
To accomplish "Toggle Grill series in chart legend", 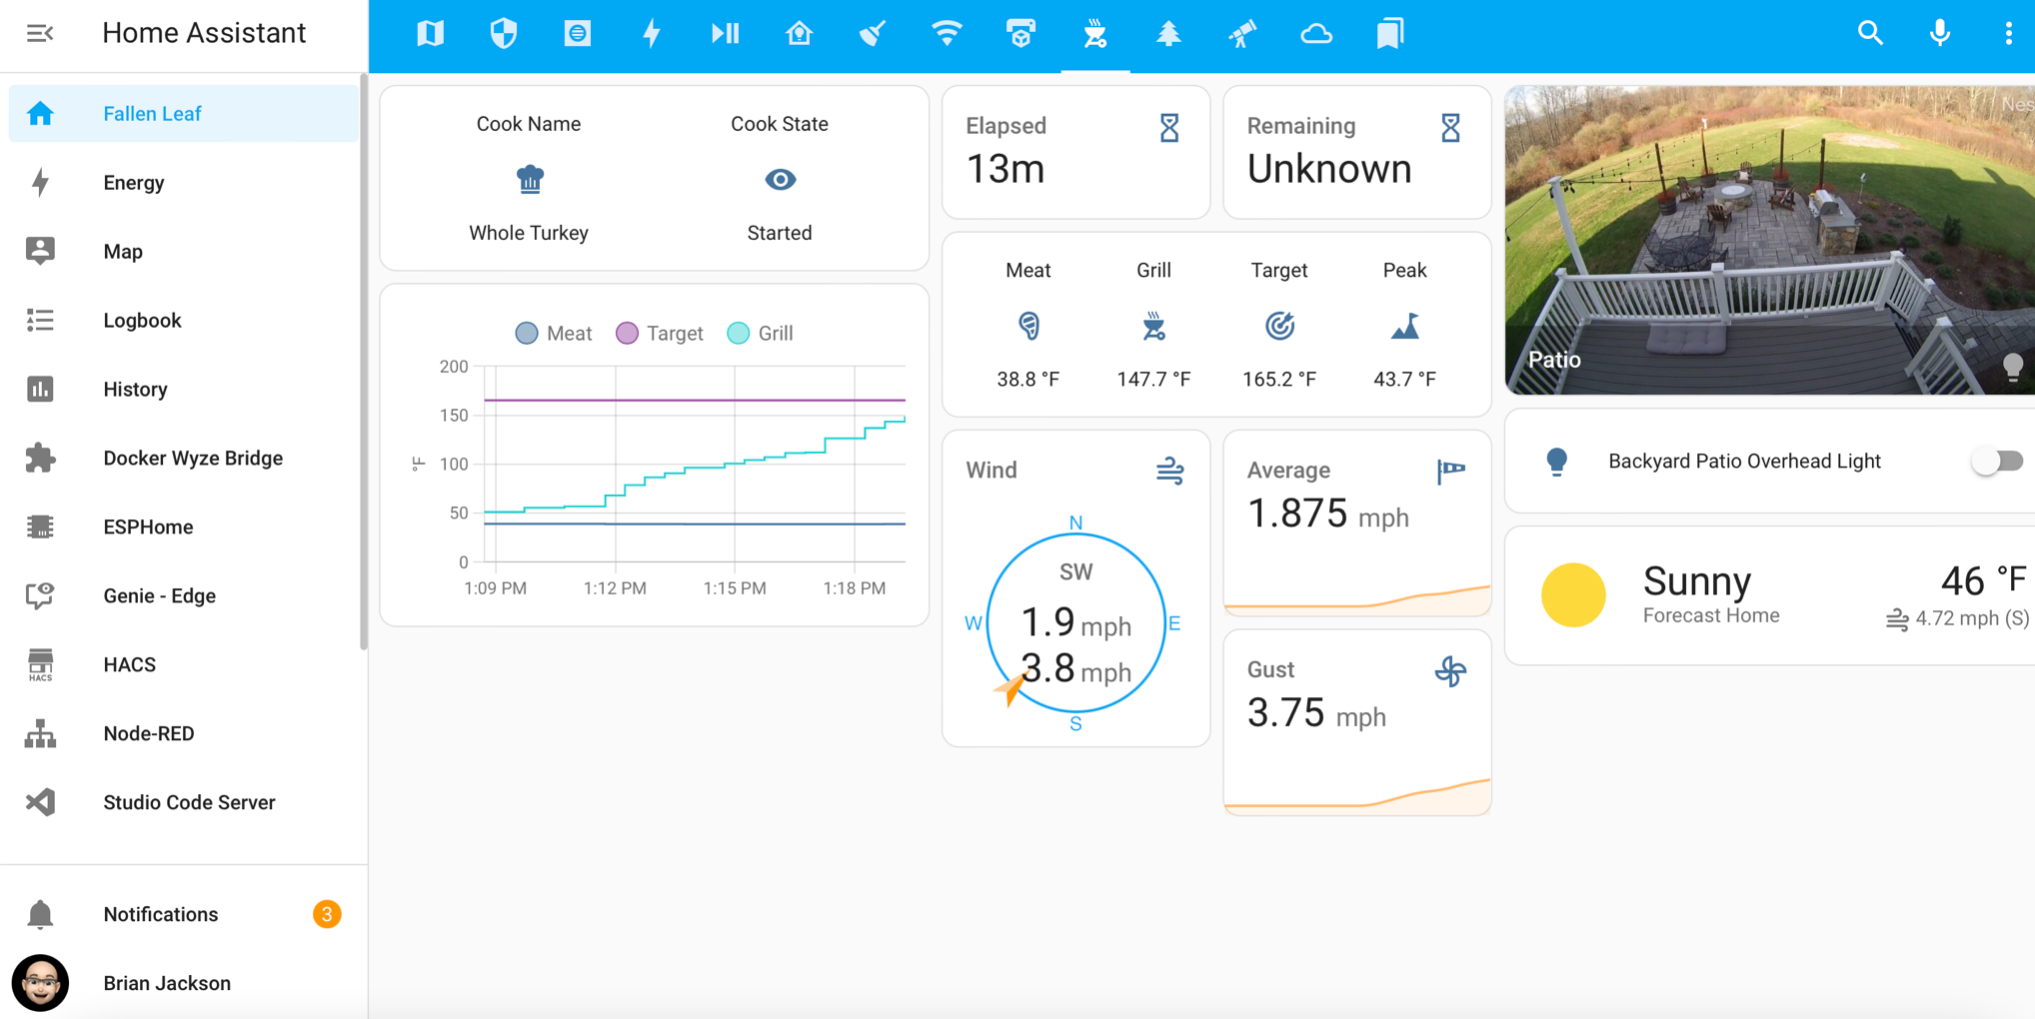I will pyautogui.click(x=761, y=333).
